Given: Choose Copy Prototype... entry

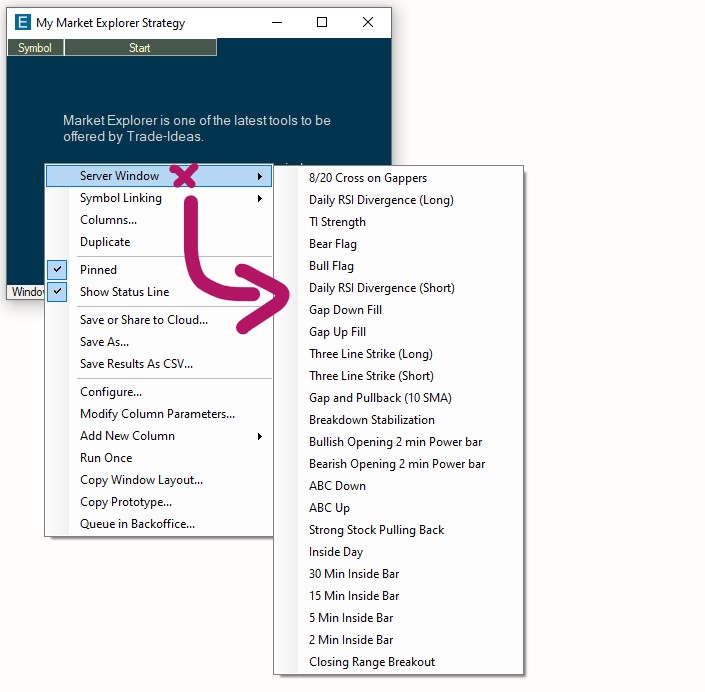Looking at the screenshot, I should pyautogui.click(x=126, y=502).
